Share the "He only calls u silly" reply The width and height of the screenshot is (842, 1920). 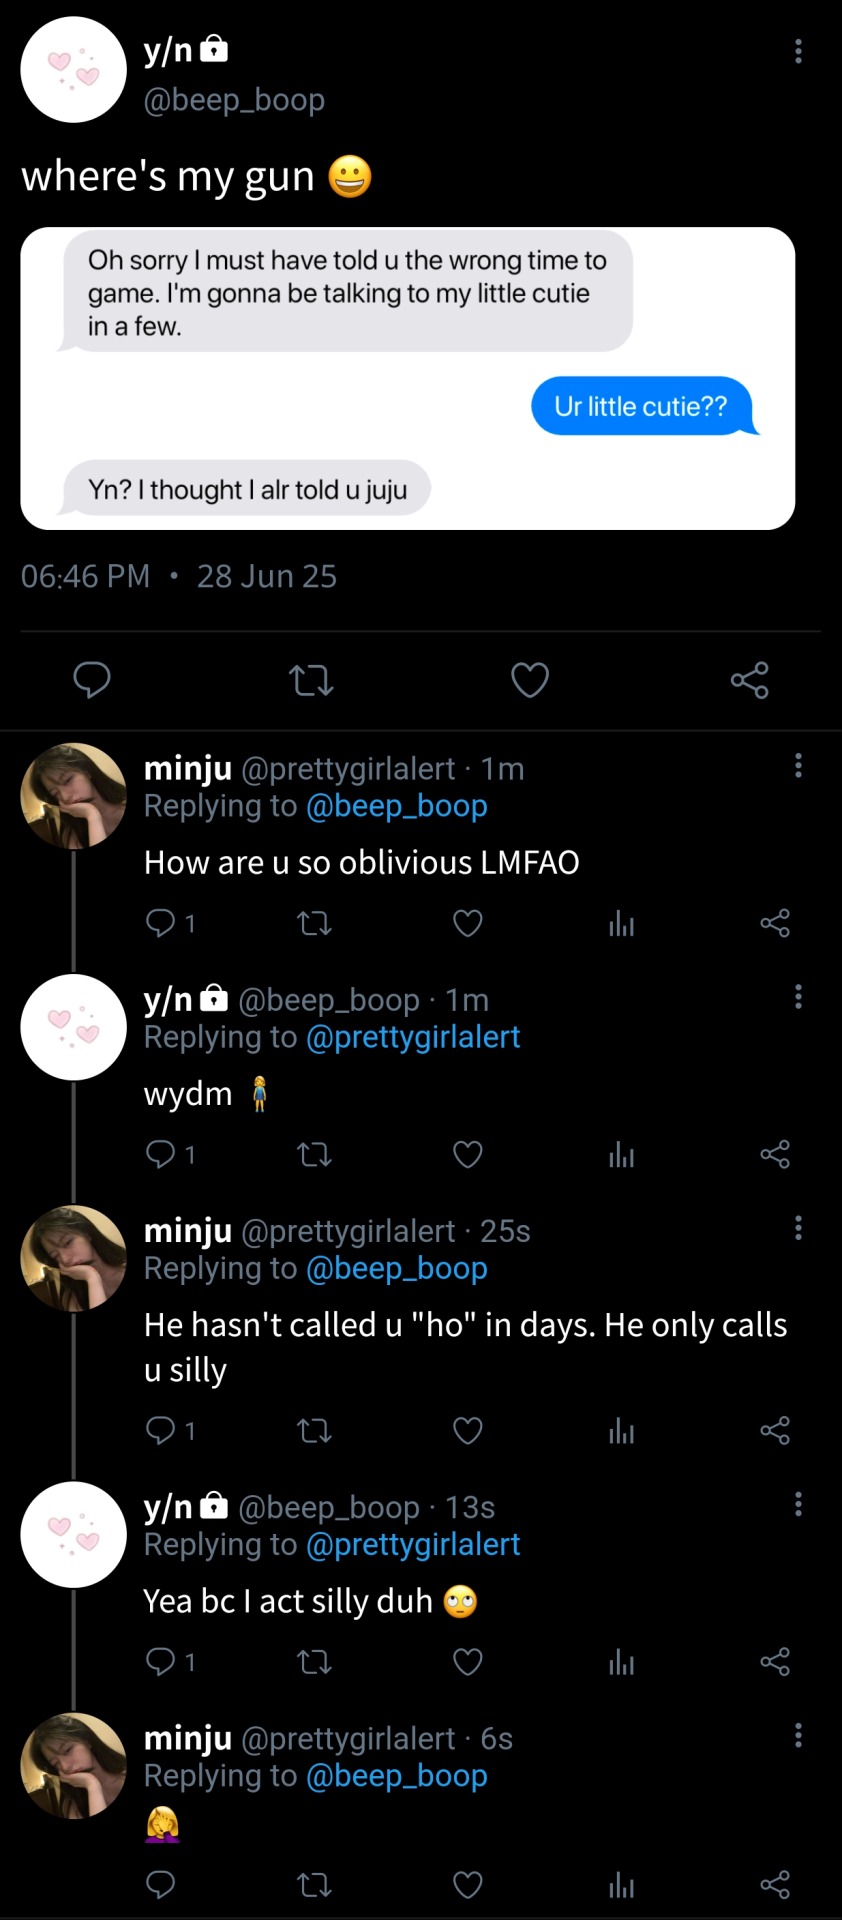click(775, 1431)
